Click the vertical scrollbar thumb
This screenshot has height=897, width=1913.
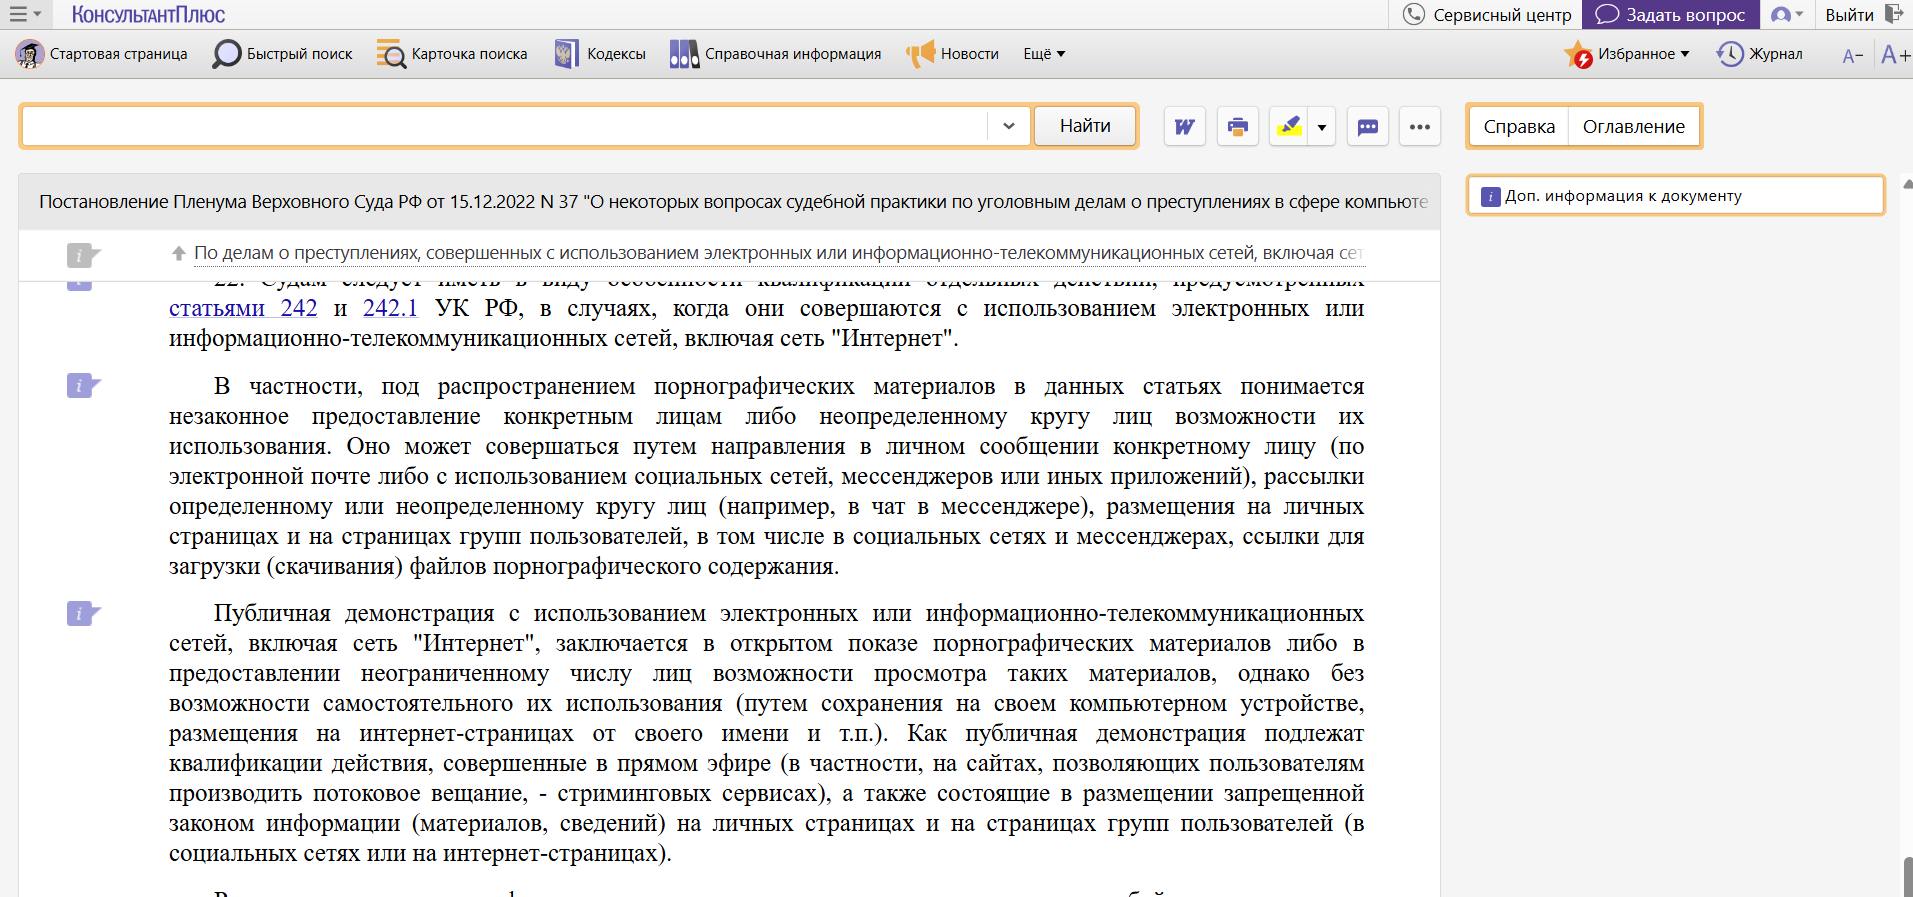point(1908,877)
